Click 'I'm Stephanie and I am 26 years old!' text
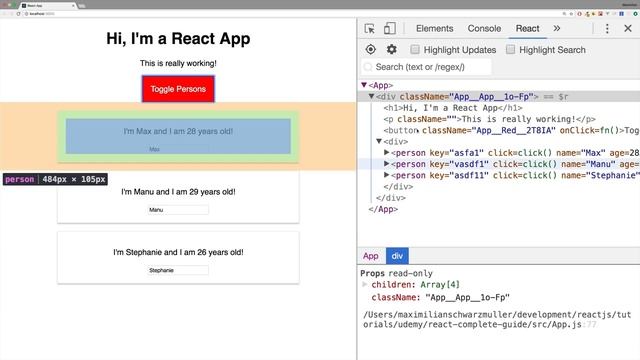Screen dimensions: 640x360 coord(178,252)
